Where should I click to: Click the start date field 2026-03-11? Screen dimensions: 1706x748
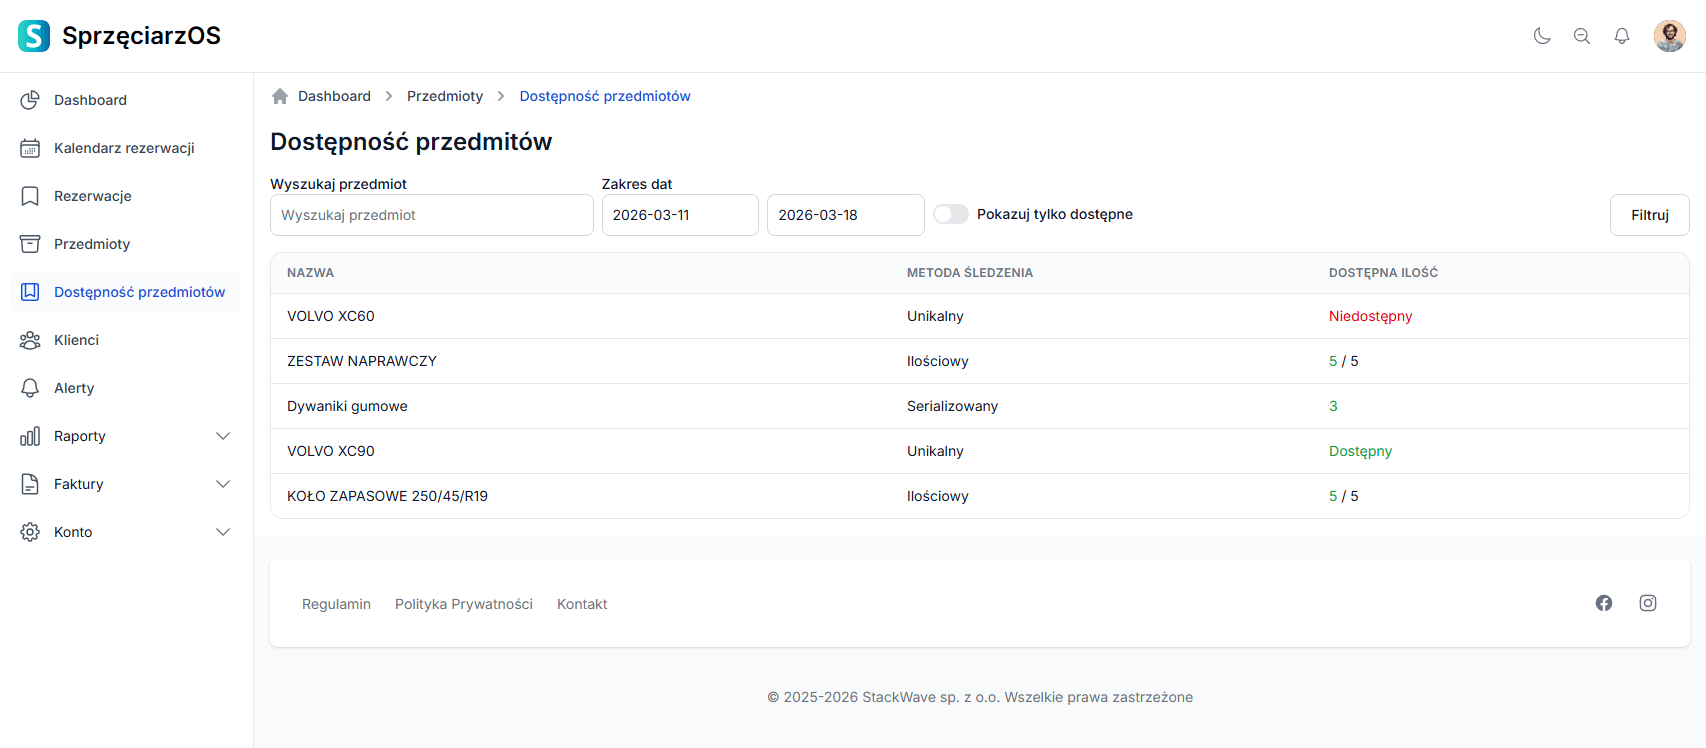point(680,215)
